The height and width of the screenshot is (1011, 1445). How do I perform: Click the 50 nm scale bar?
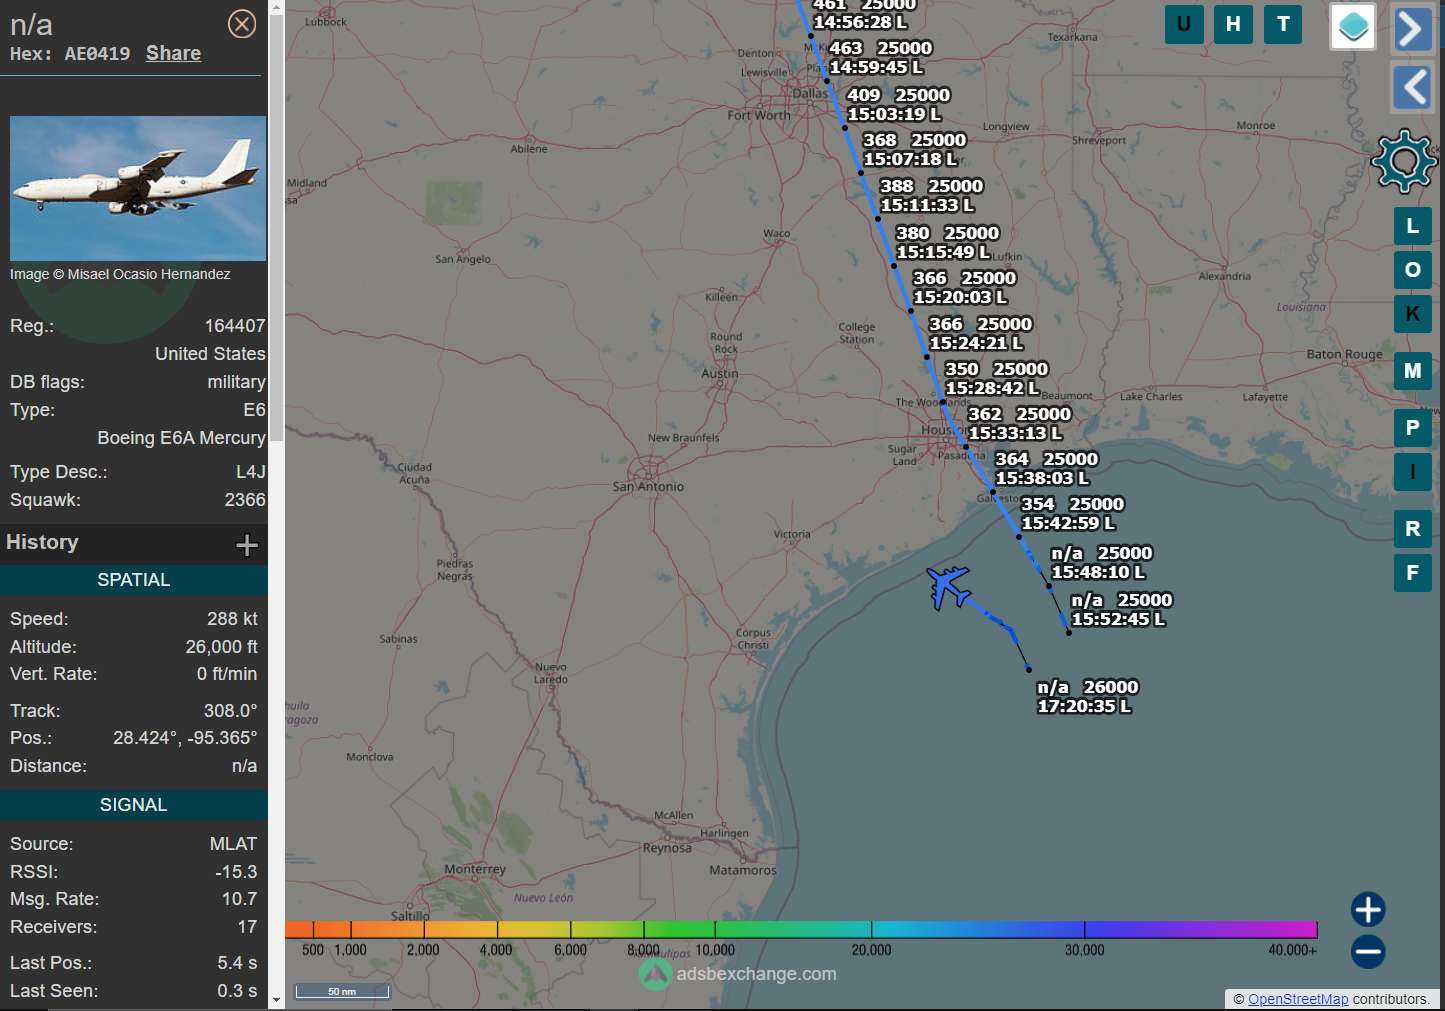(342, 991)
